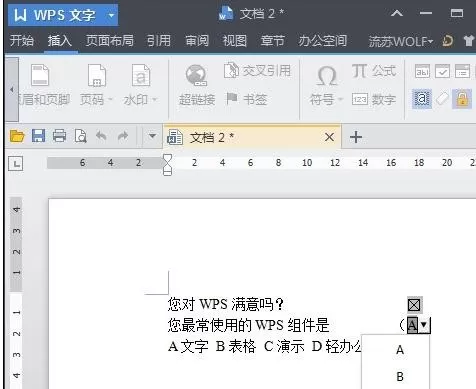
Task: Open the 视图 tab
Action: (235, 41)
